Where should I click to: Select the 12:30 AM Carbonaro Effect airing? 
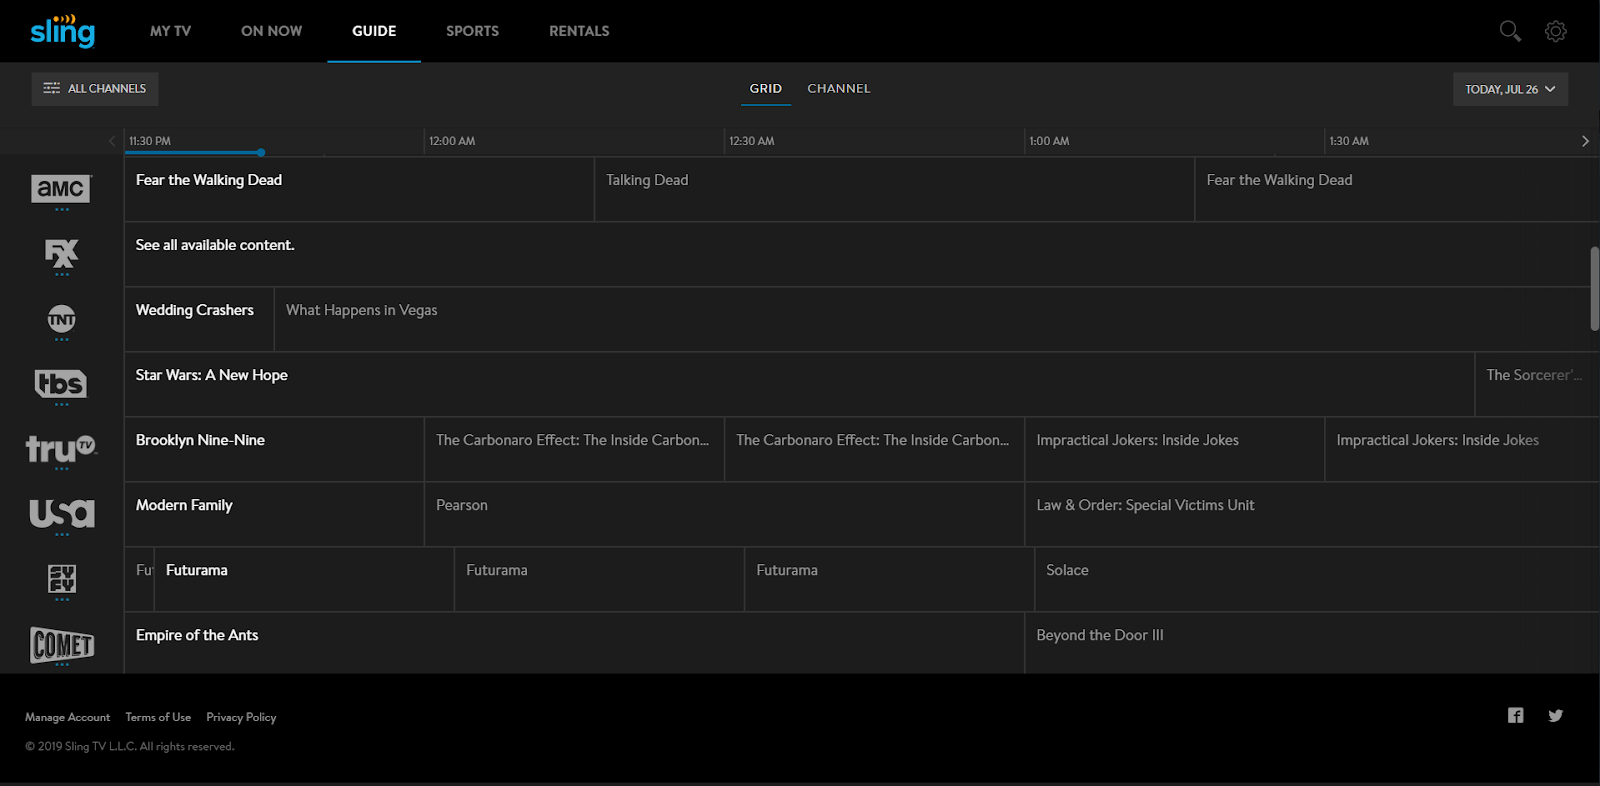point(874,449)
